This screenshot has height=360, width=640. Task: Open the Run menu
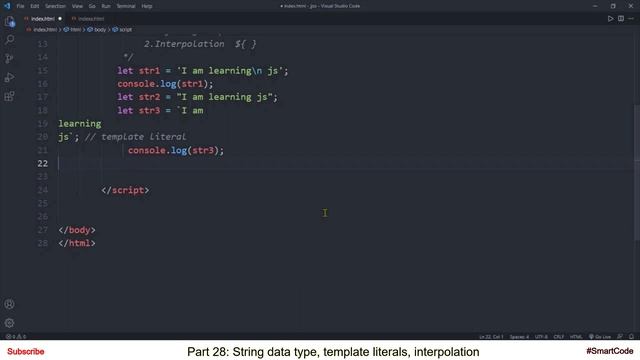pos(106,6)
